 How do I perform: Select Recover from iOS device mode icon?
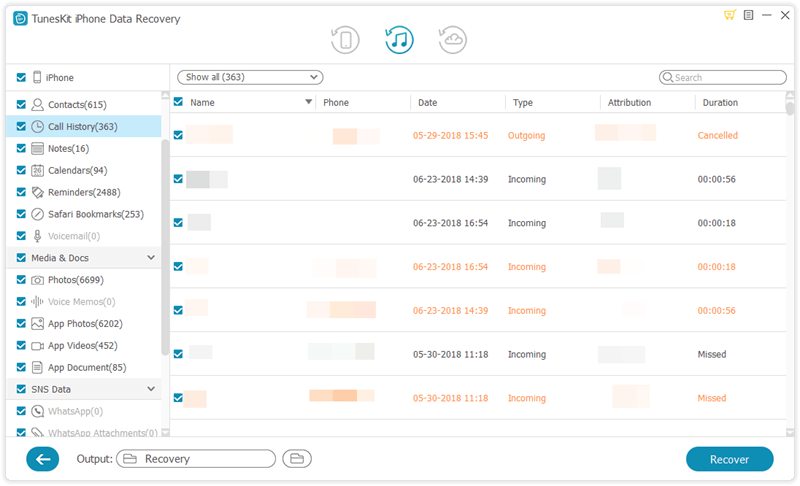(x=345, y=40)
